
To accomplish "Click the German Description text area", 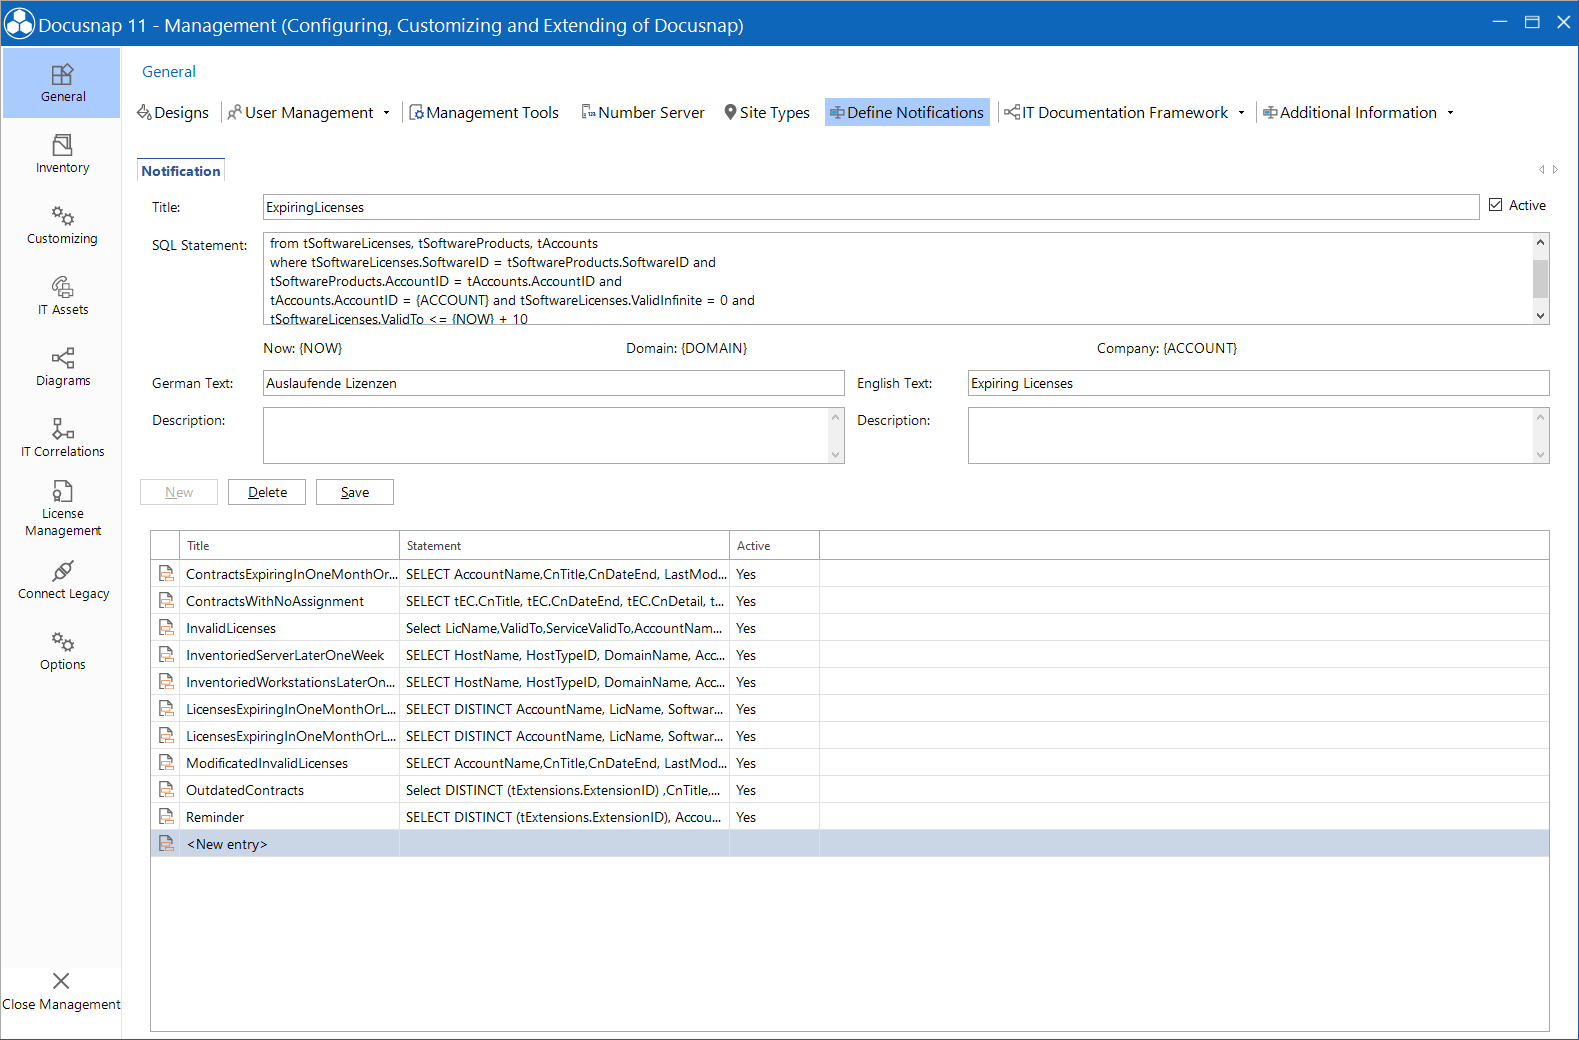I will pyautogui.click(x=546, y=435).
